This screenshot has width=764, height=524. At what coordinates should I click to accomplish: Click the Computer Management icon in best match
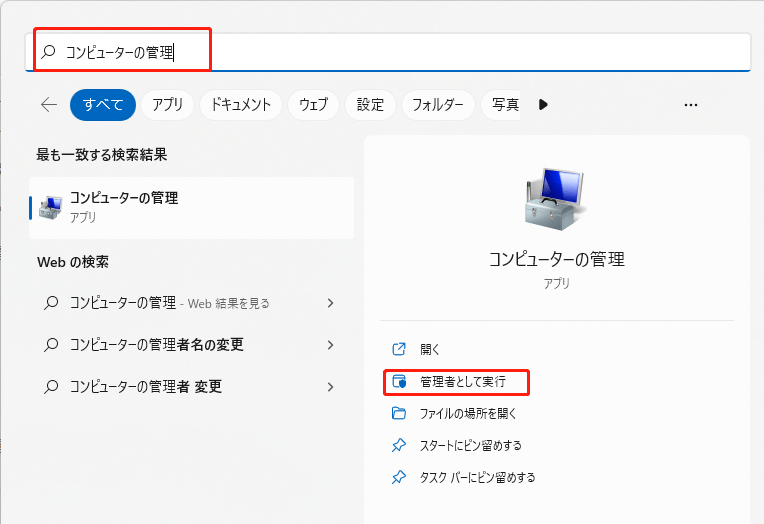coord(51,207)
